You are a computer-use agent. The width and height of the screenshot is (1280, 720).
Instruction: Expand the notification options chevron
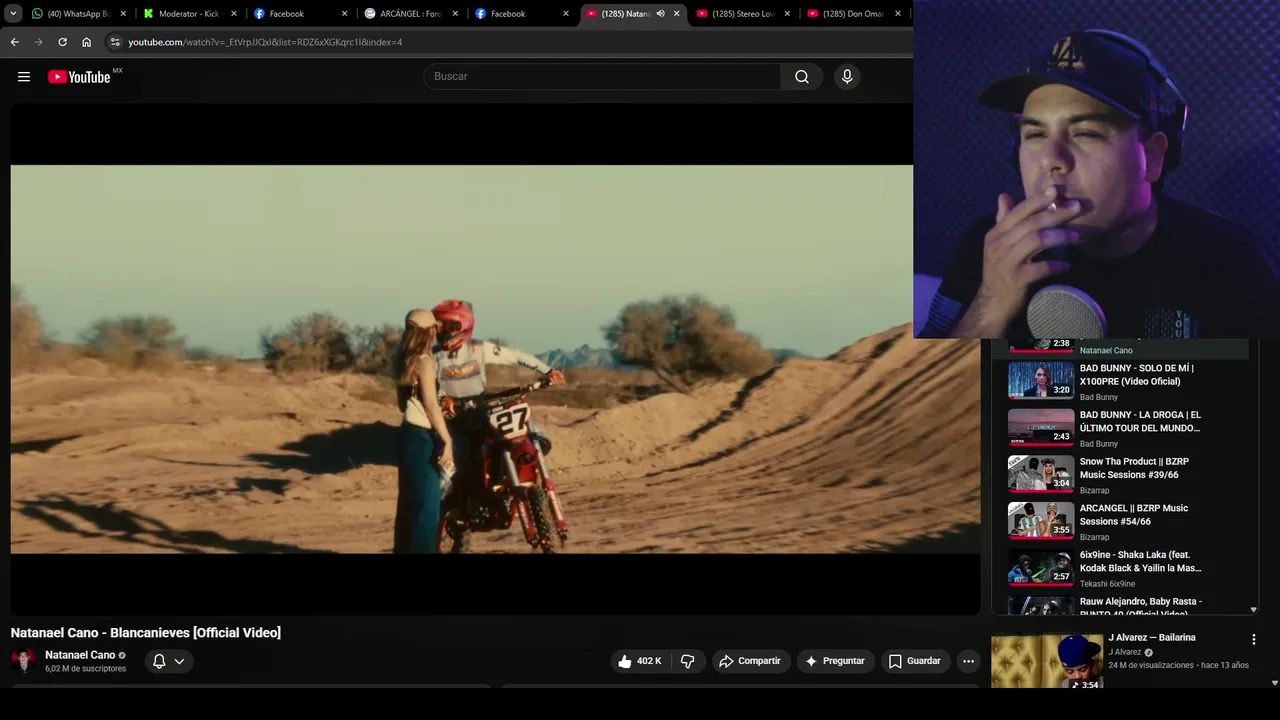[x=179, y=661]
